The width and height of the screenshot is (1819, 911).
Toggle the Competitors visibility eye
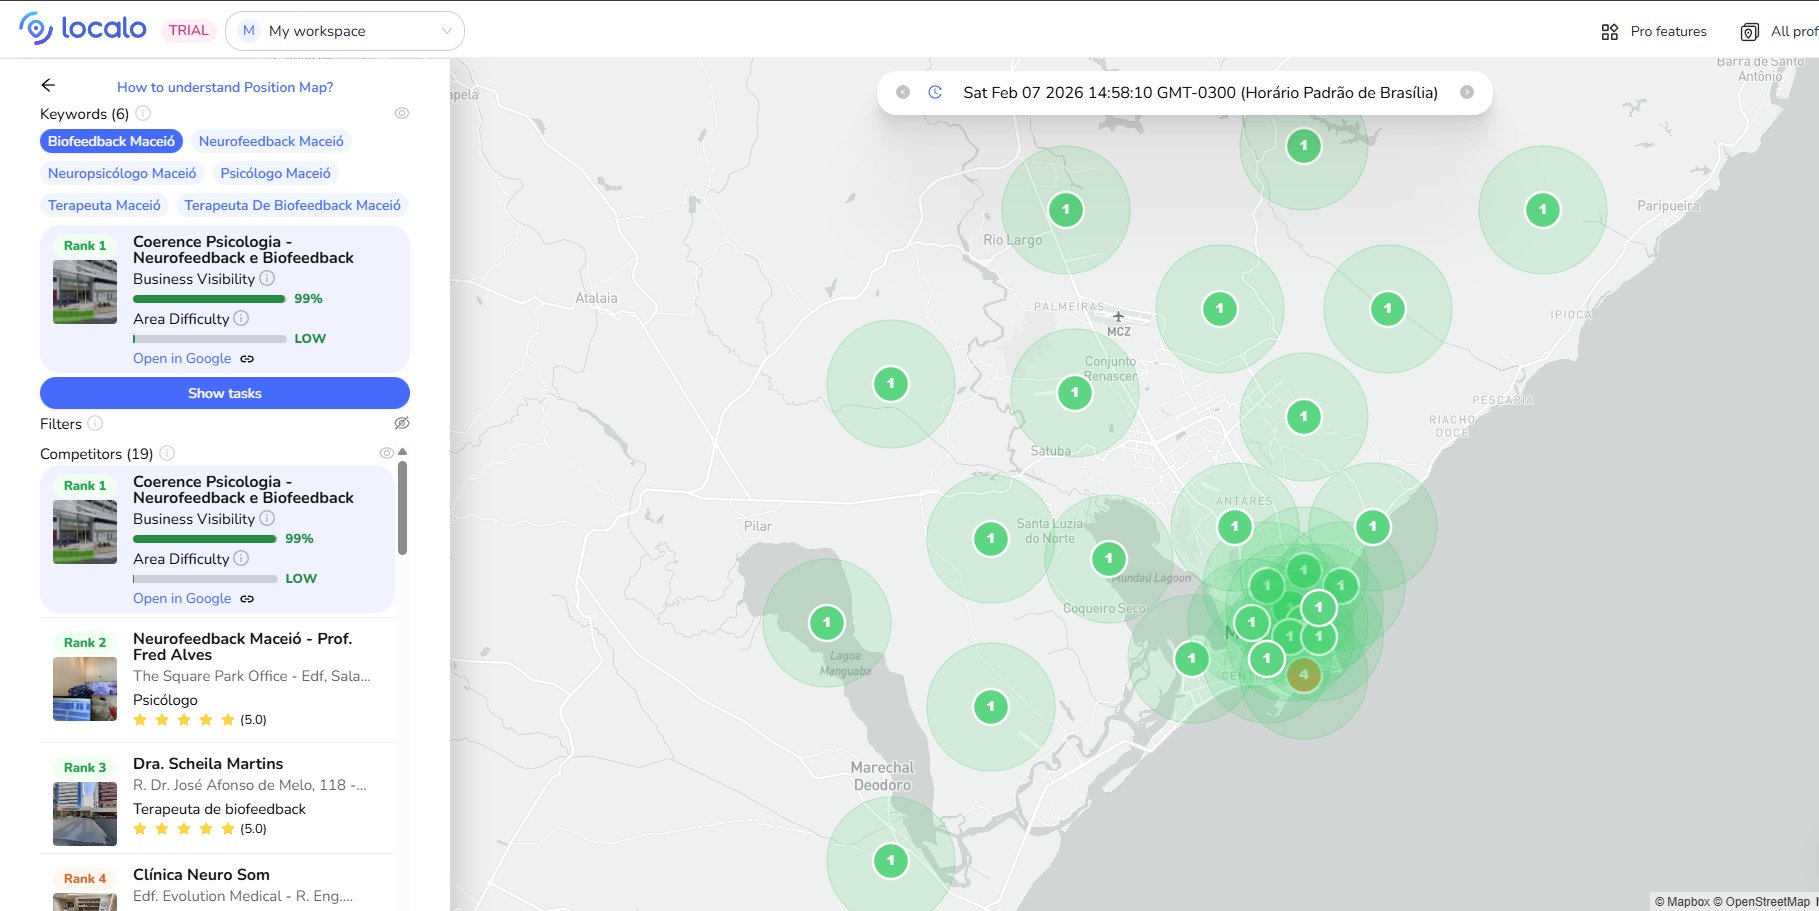click(x=387, y=453)
